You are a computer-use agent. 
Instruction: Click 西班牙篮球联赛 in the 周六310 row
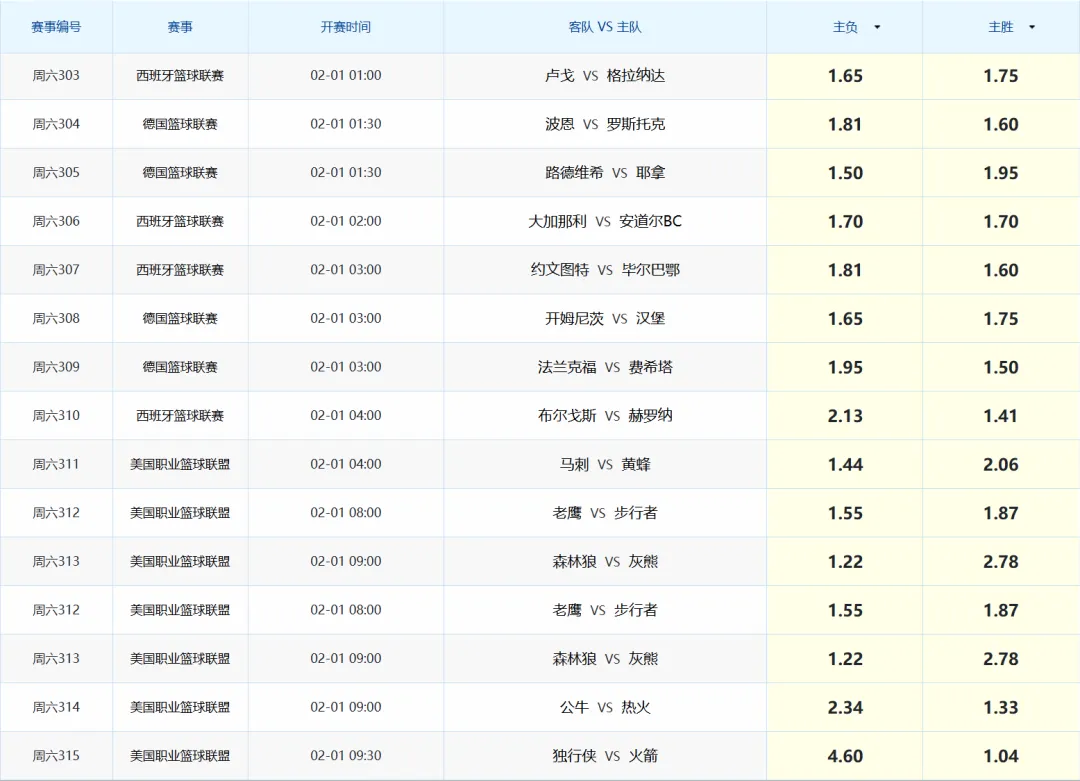click(x=180, y=416)
